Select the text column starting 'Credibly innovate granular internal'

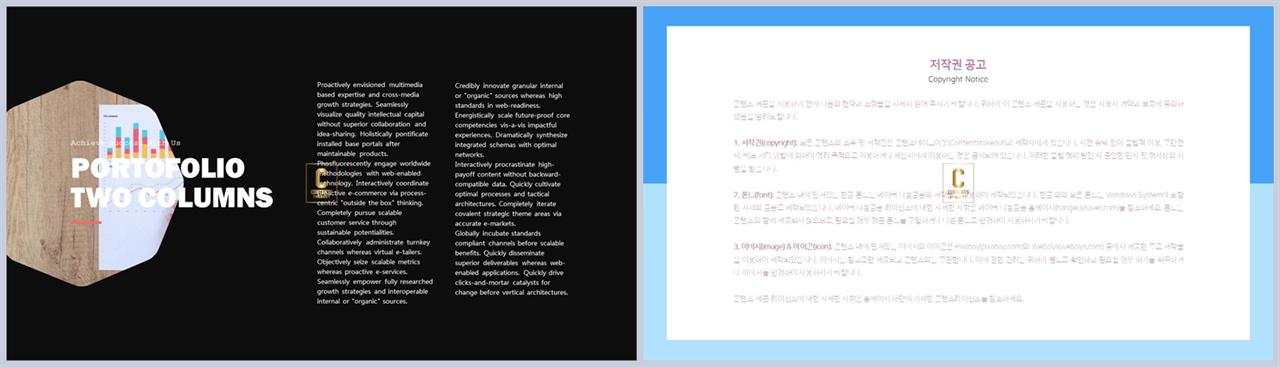511,189
